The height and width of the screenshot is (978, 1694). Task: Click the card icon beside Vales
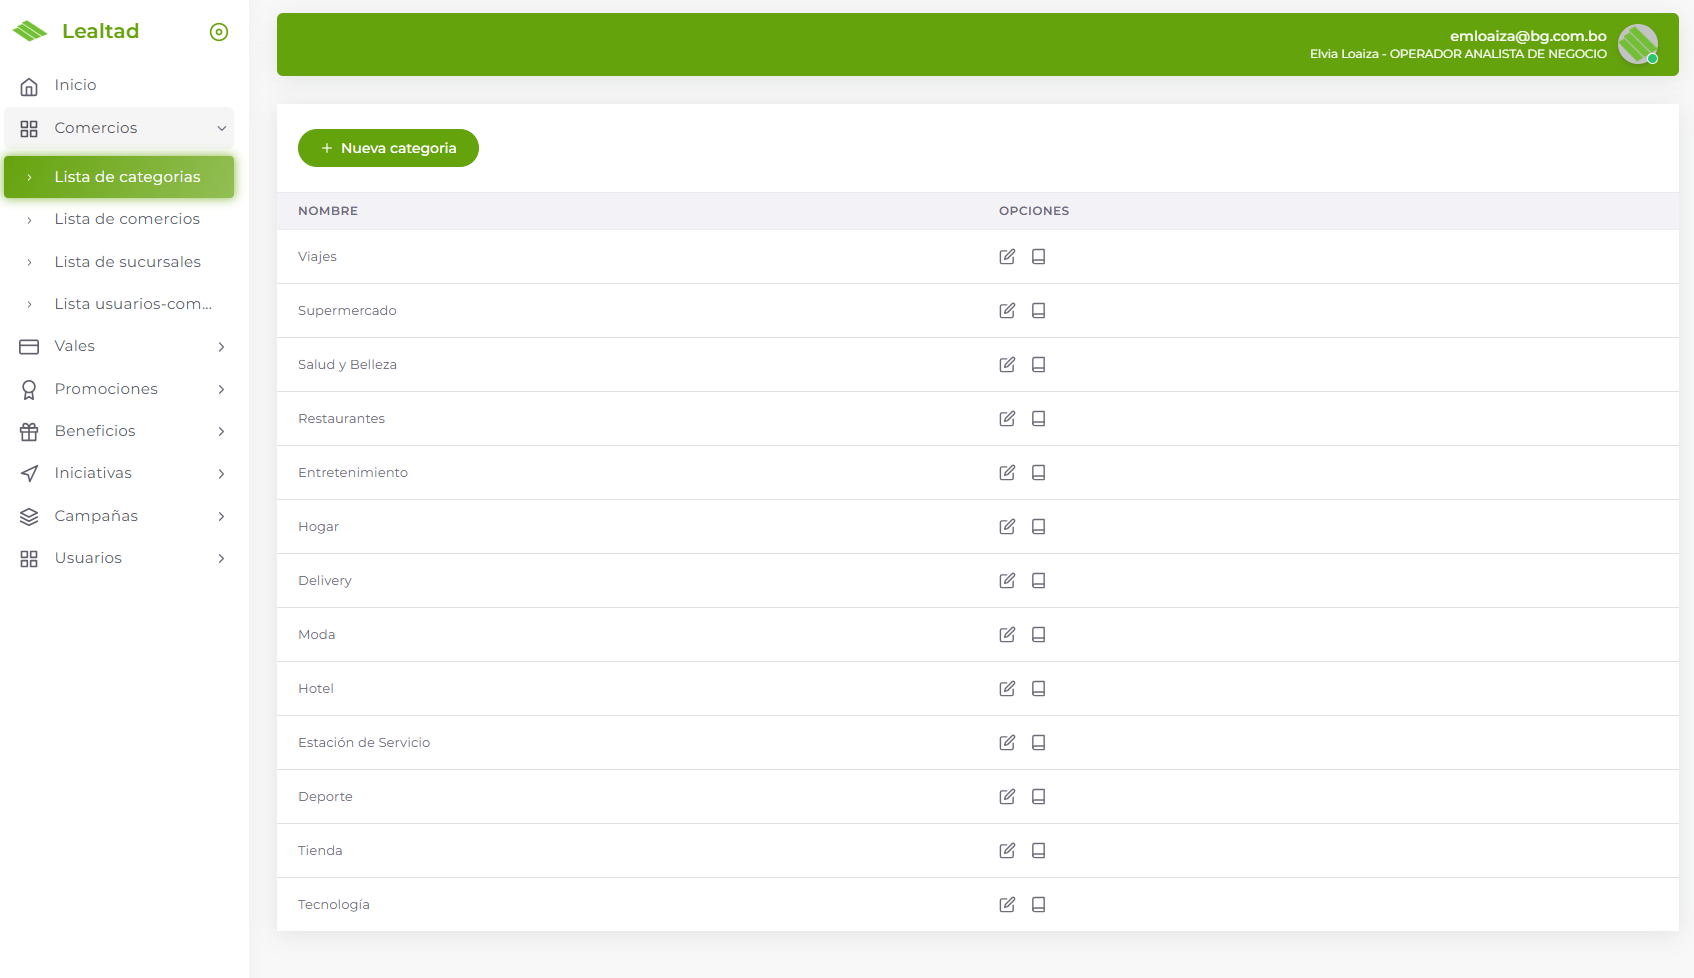29,346
